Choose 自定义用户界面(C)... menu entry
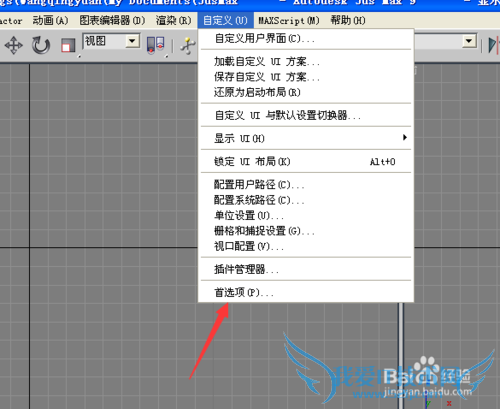Viewport: 500px width, 409px height. coord(306,39)
